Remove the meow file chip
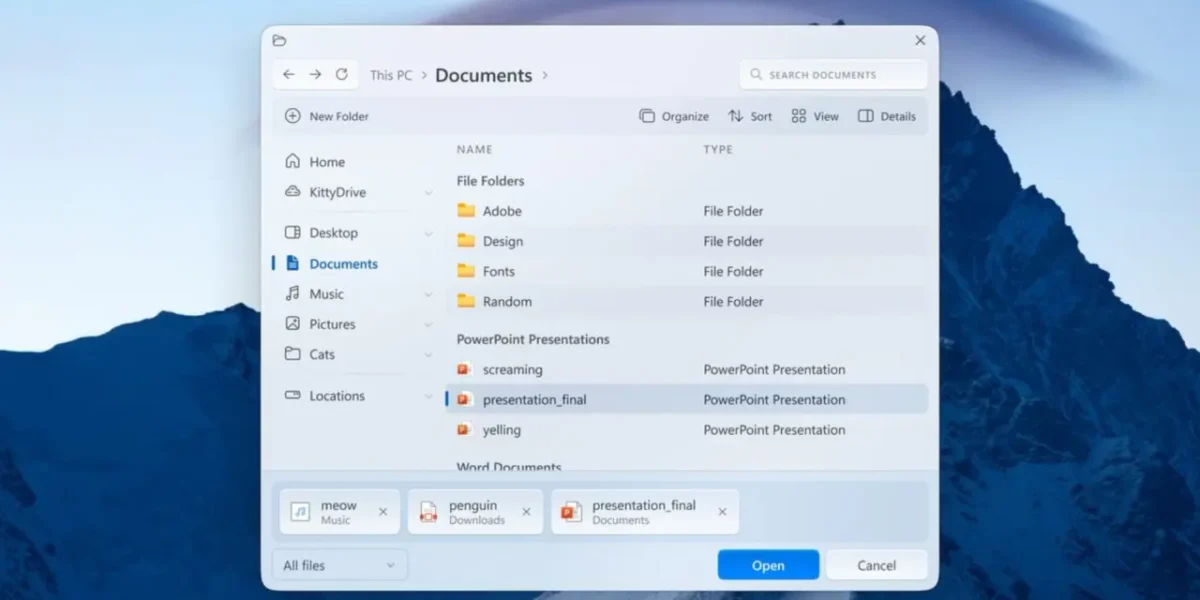The width and height of the screenshot is (1200, 600). [x=383, y=512]
